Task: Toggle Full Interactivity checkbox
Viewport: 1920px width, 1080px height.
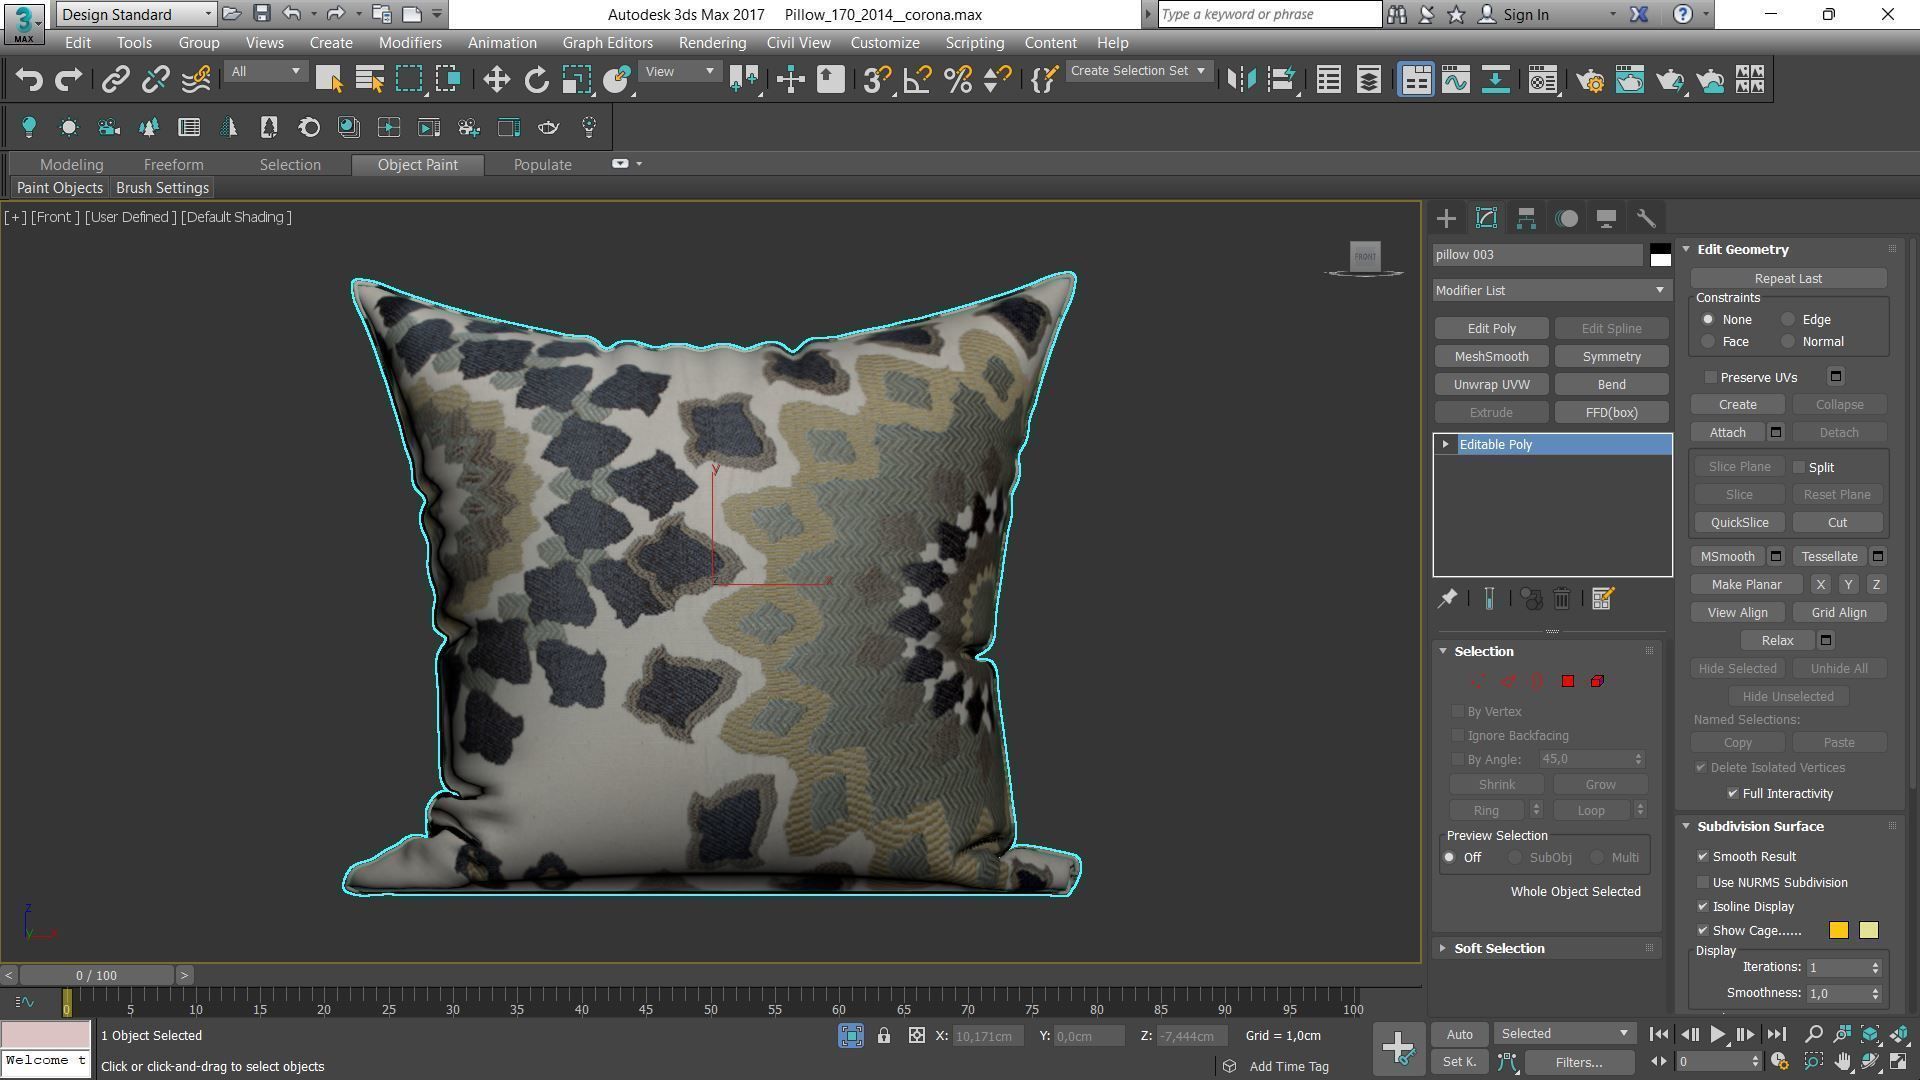Action: (x=1733, y=794)
